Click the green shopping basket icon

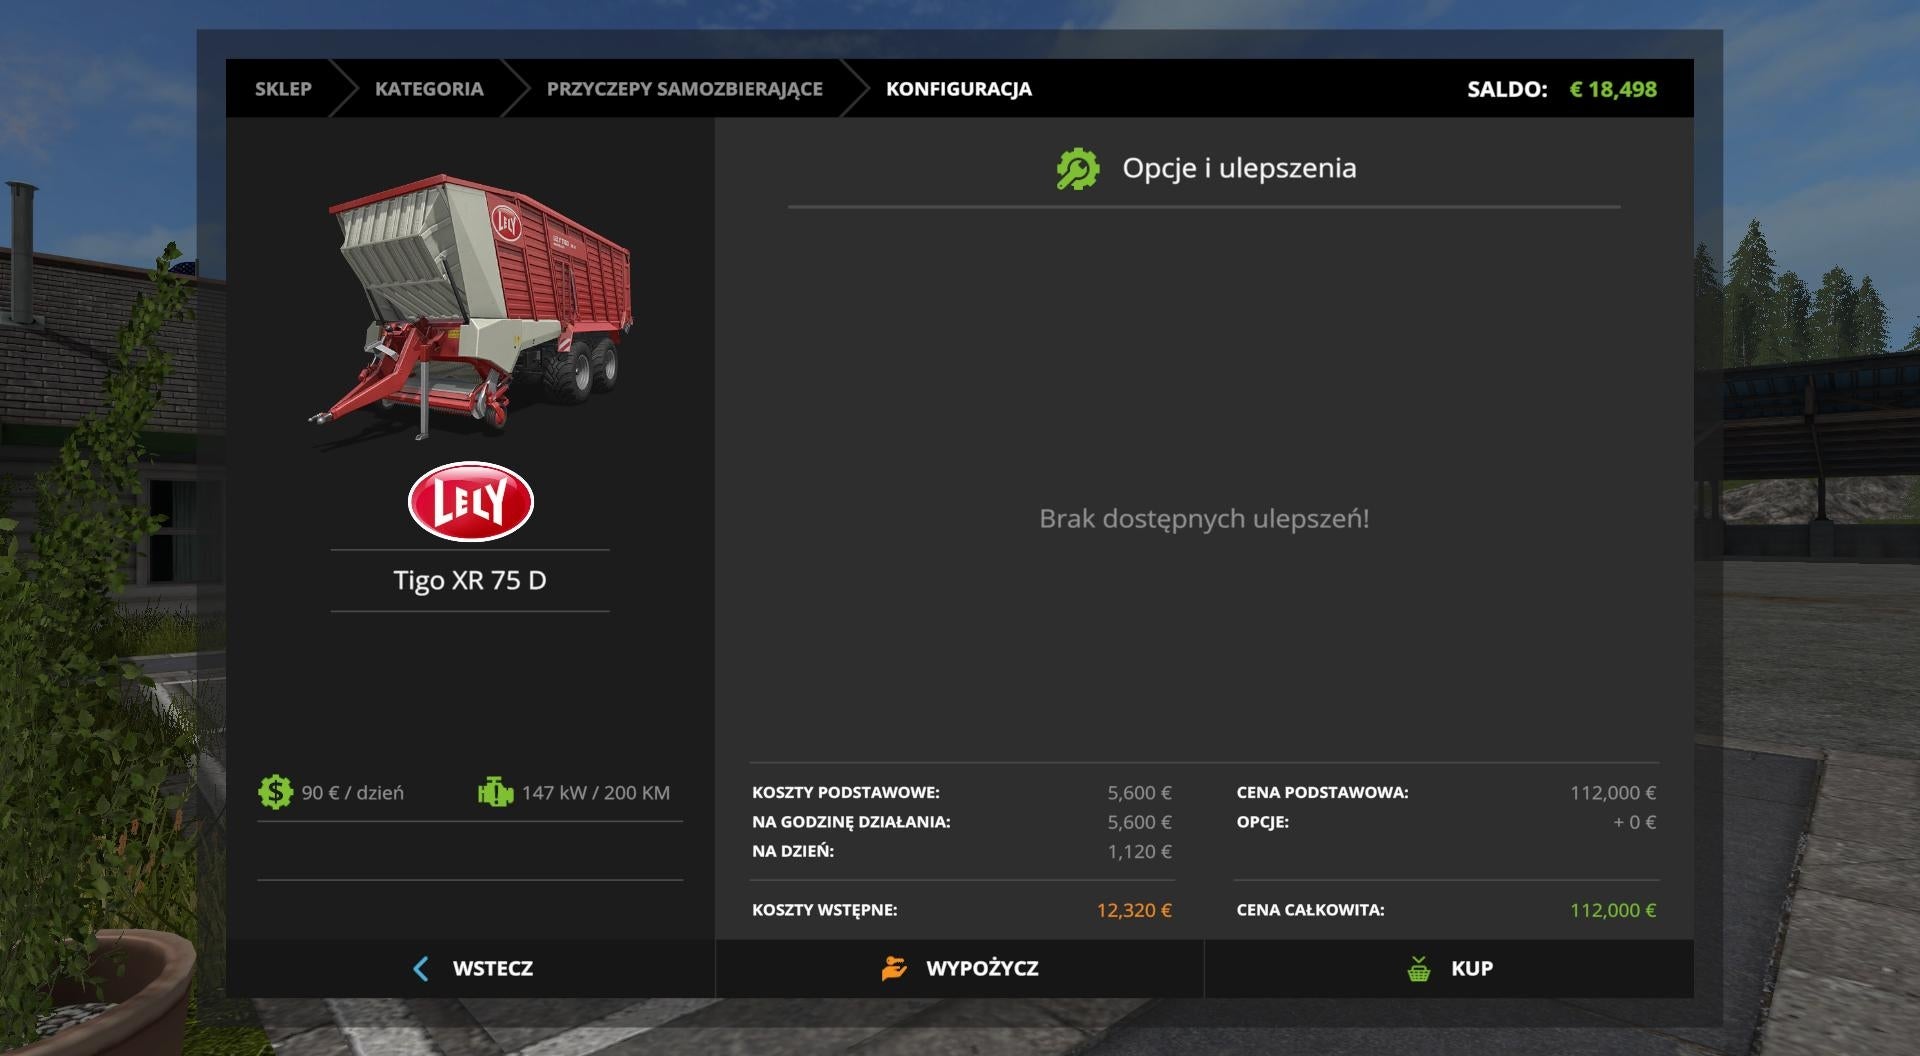(x=1418, y=968)
